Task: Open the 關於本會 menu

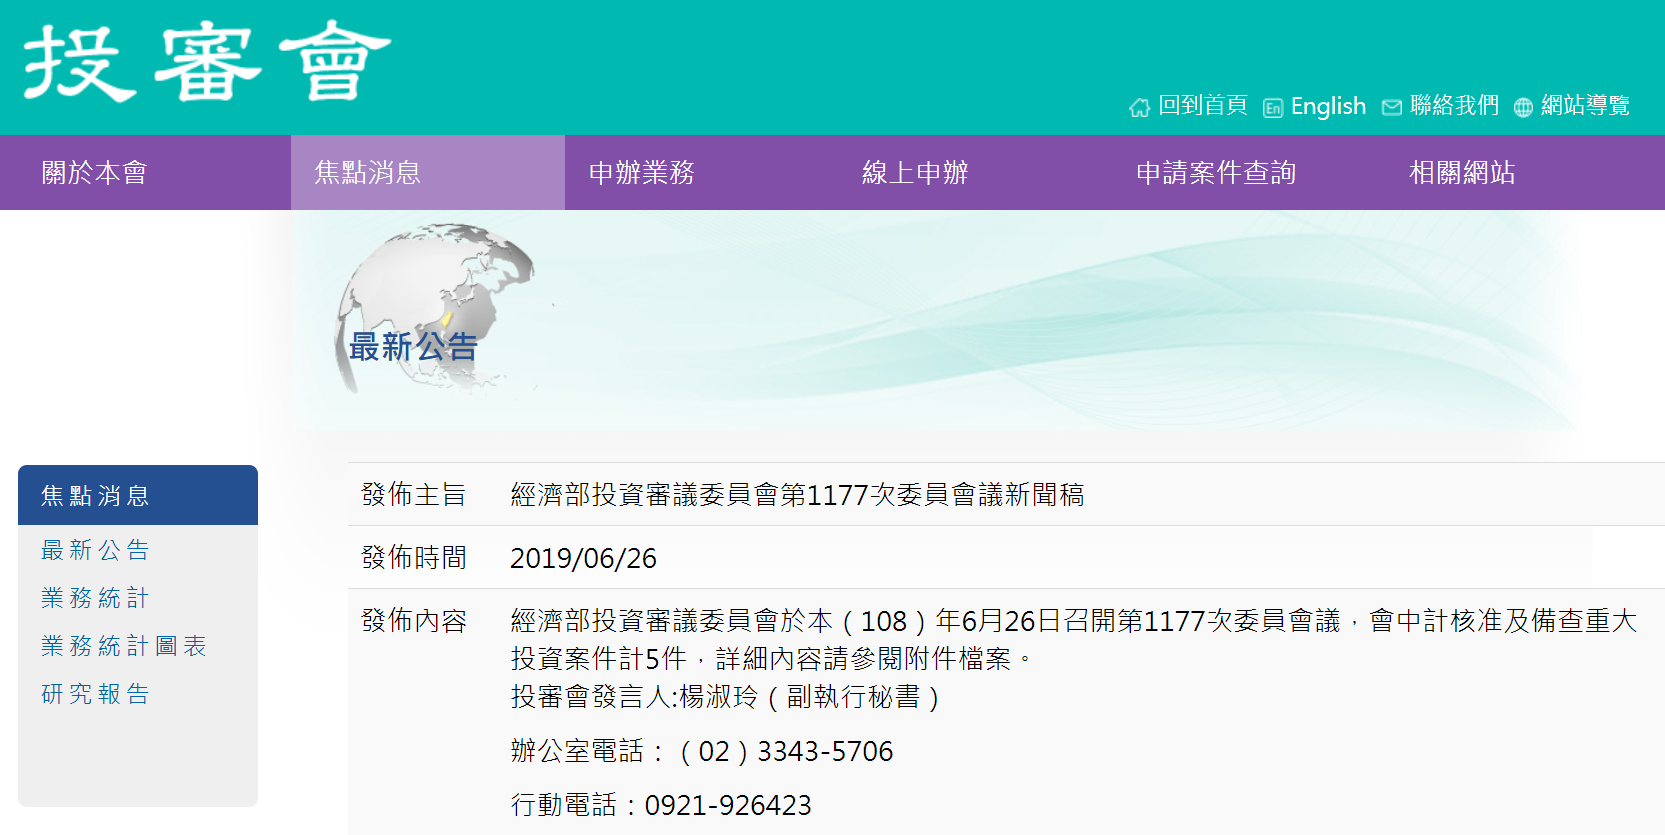Action: point(95,173)
